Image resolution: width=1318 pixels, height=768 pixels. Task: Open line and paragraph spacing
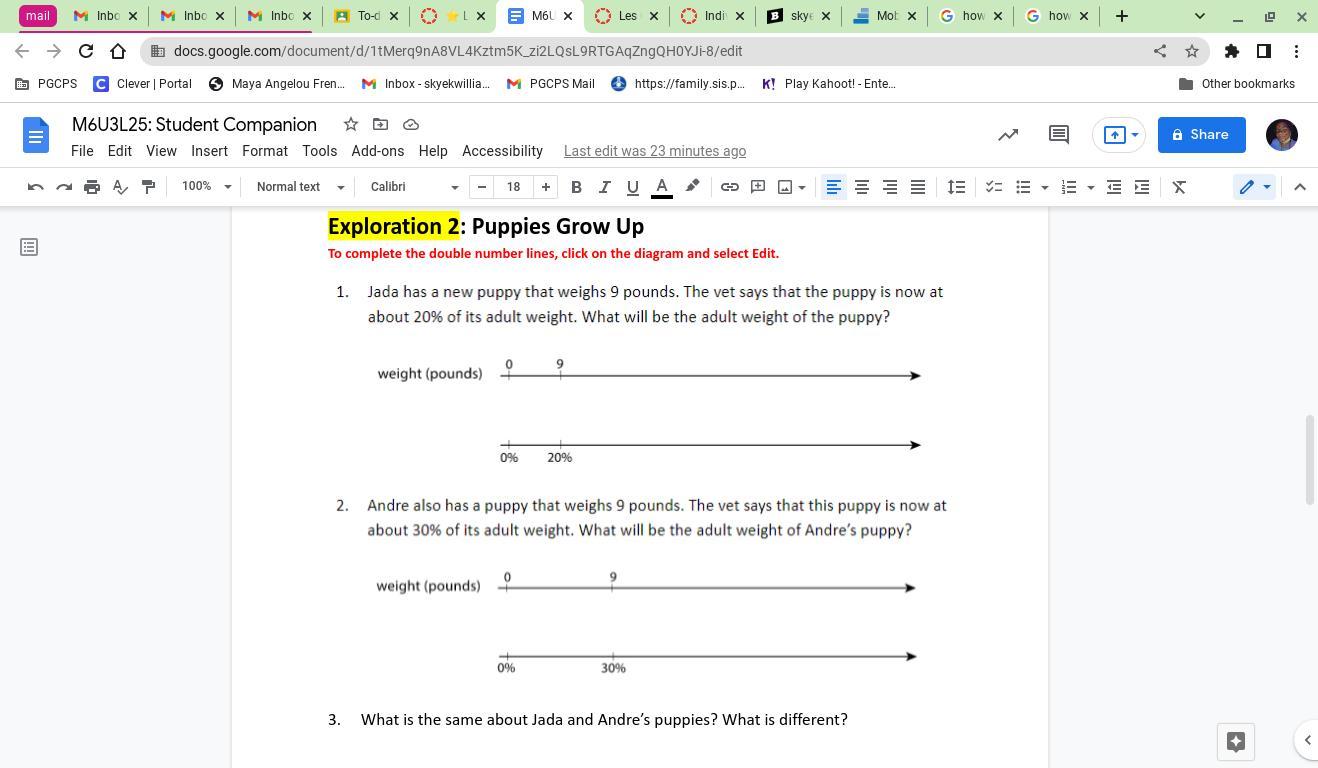pos(956,187)
